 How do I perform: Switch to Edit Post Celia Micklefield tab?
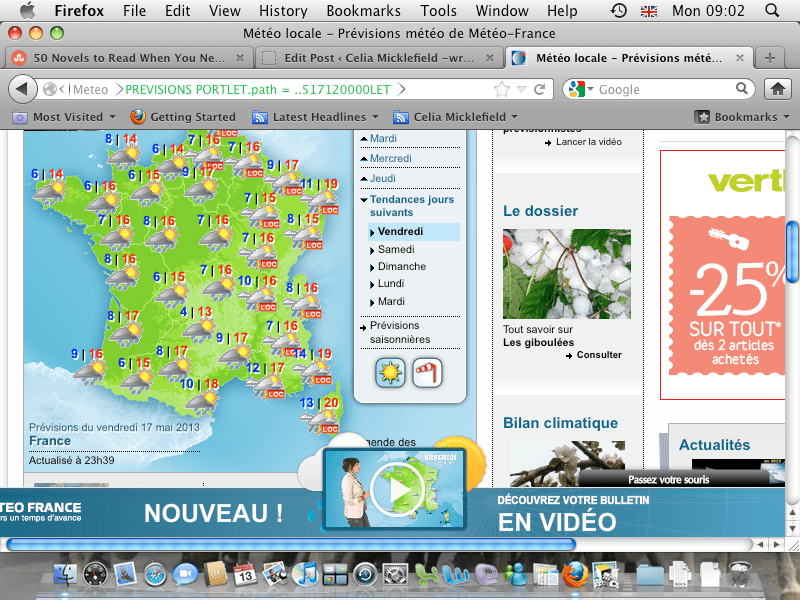pos(378,58)
